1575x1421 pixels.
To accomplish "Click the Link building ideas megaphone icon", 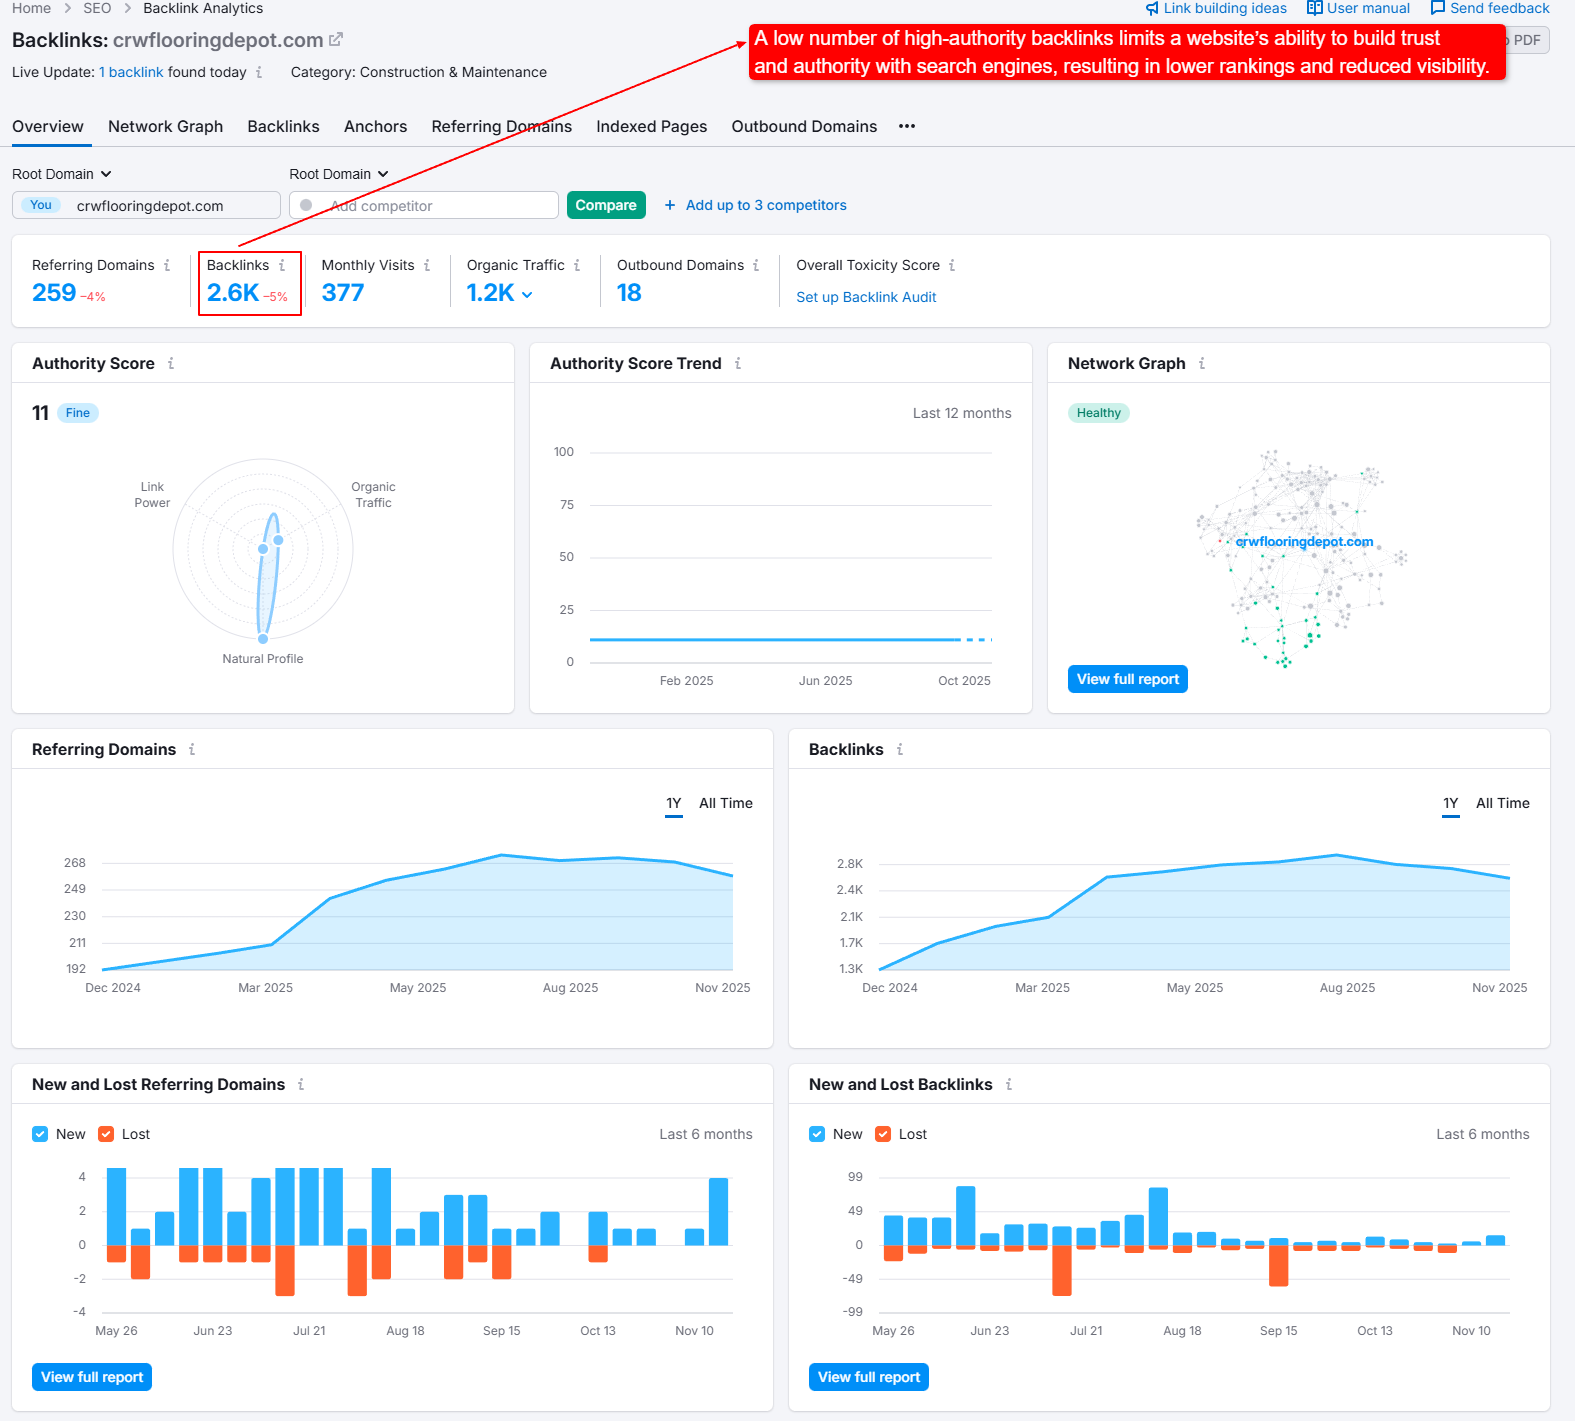I will (1152, 8).
